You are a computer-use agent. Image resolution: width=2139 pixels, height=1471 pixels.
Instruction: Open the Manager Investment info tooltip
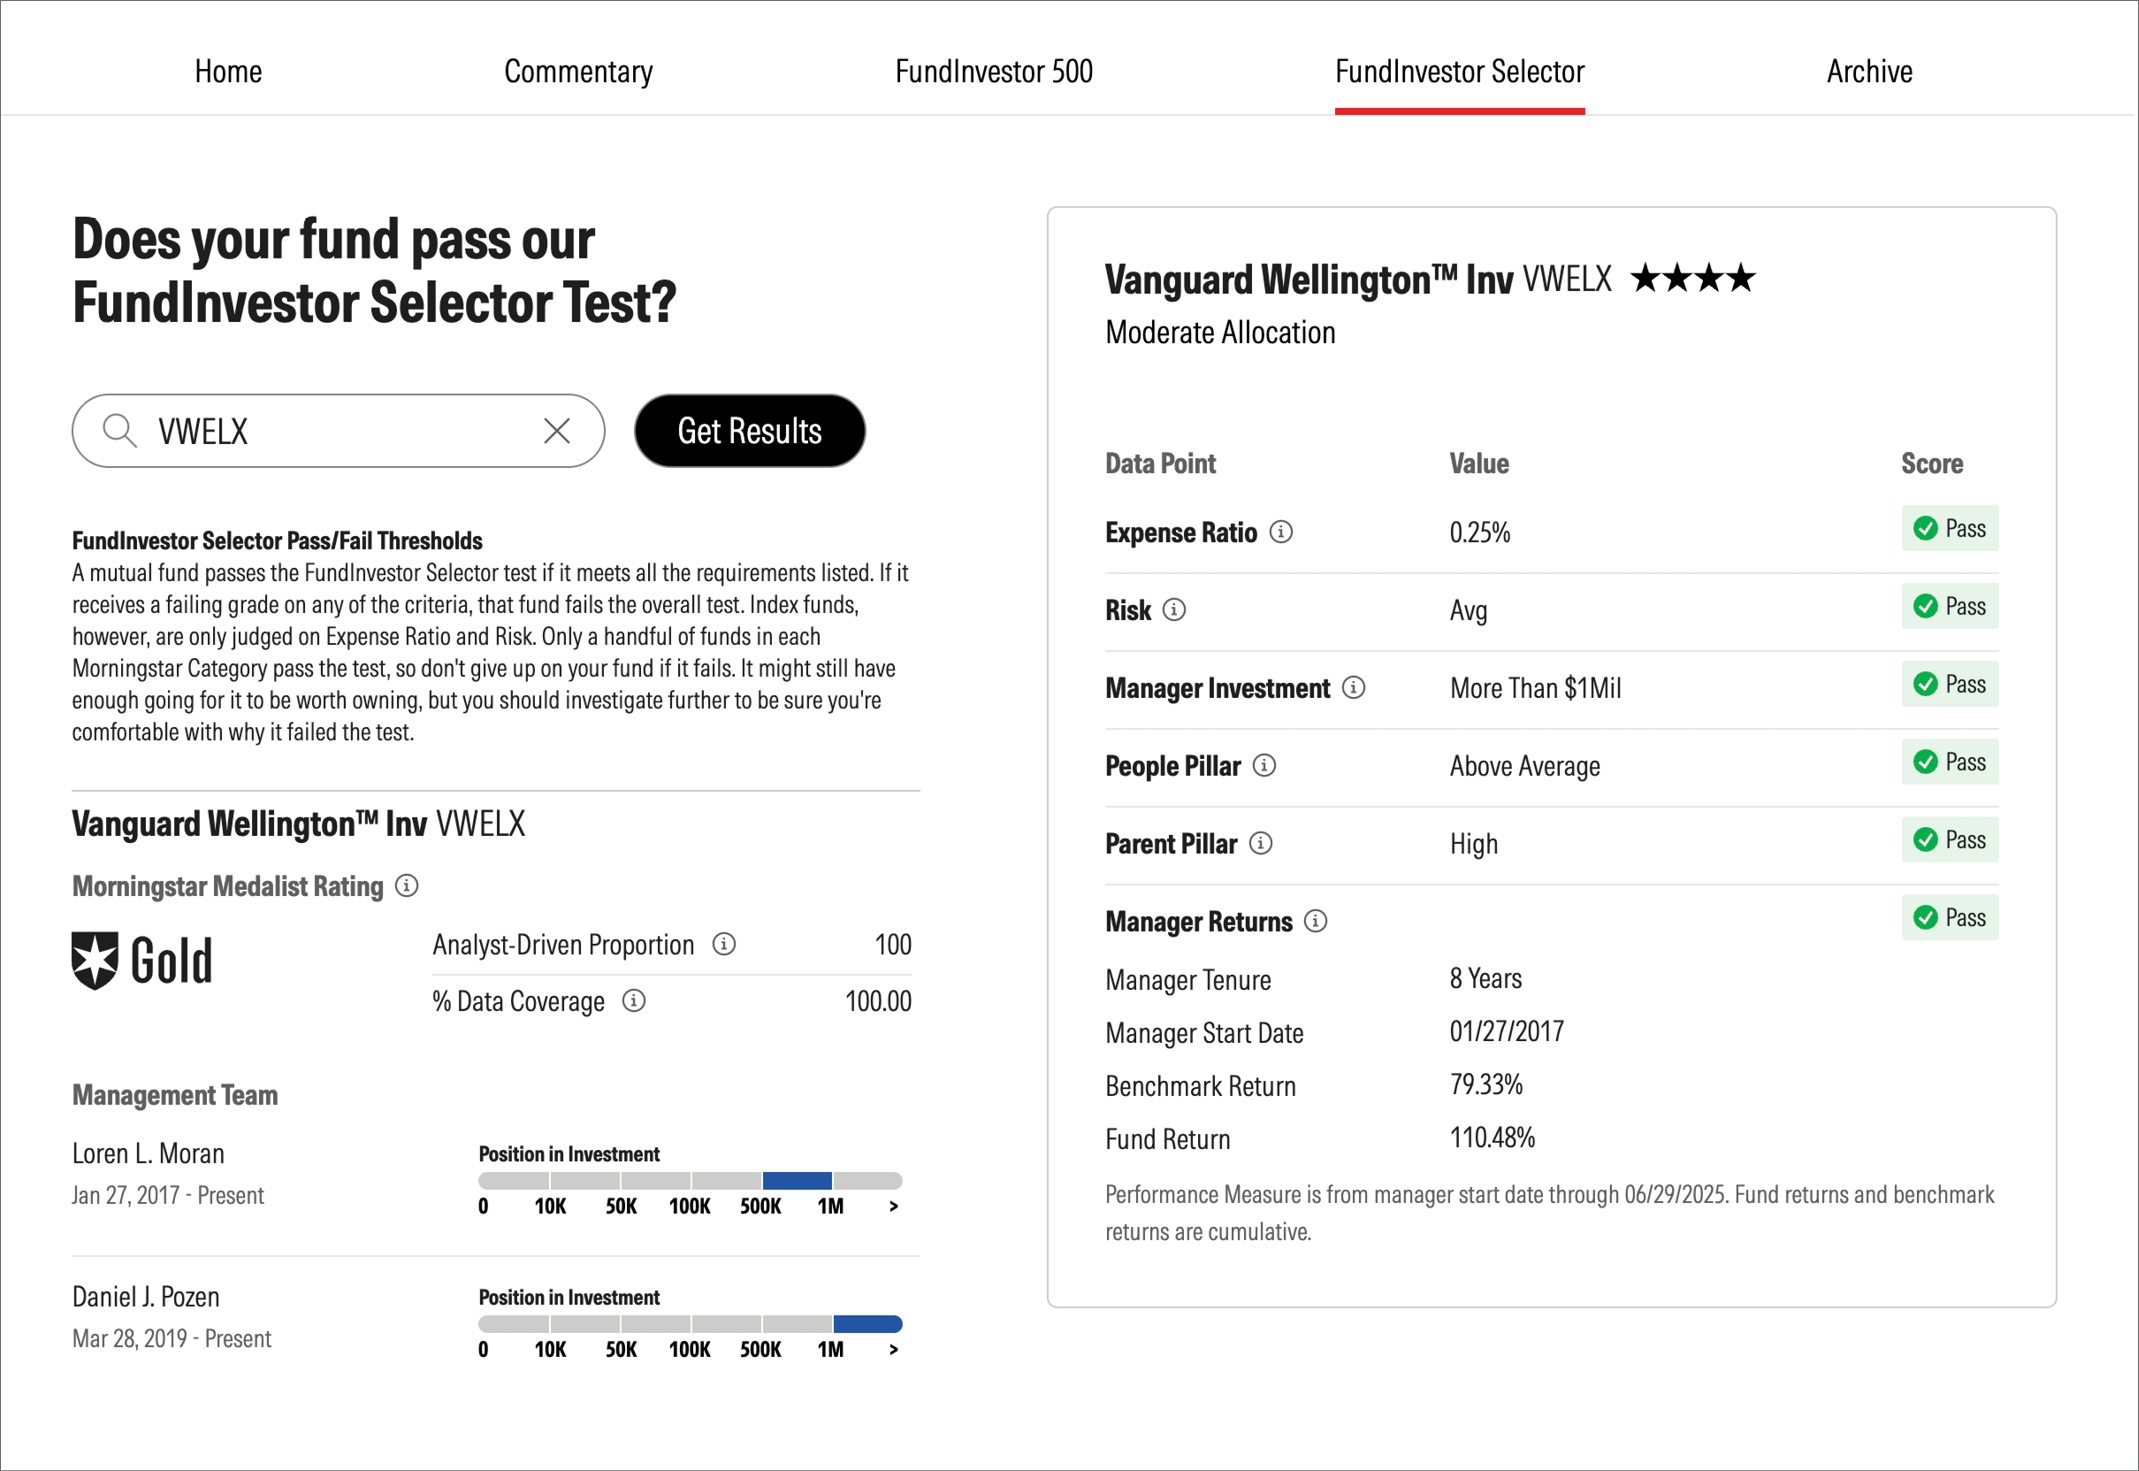(1354, 688)
